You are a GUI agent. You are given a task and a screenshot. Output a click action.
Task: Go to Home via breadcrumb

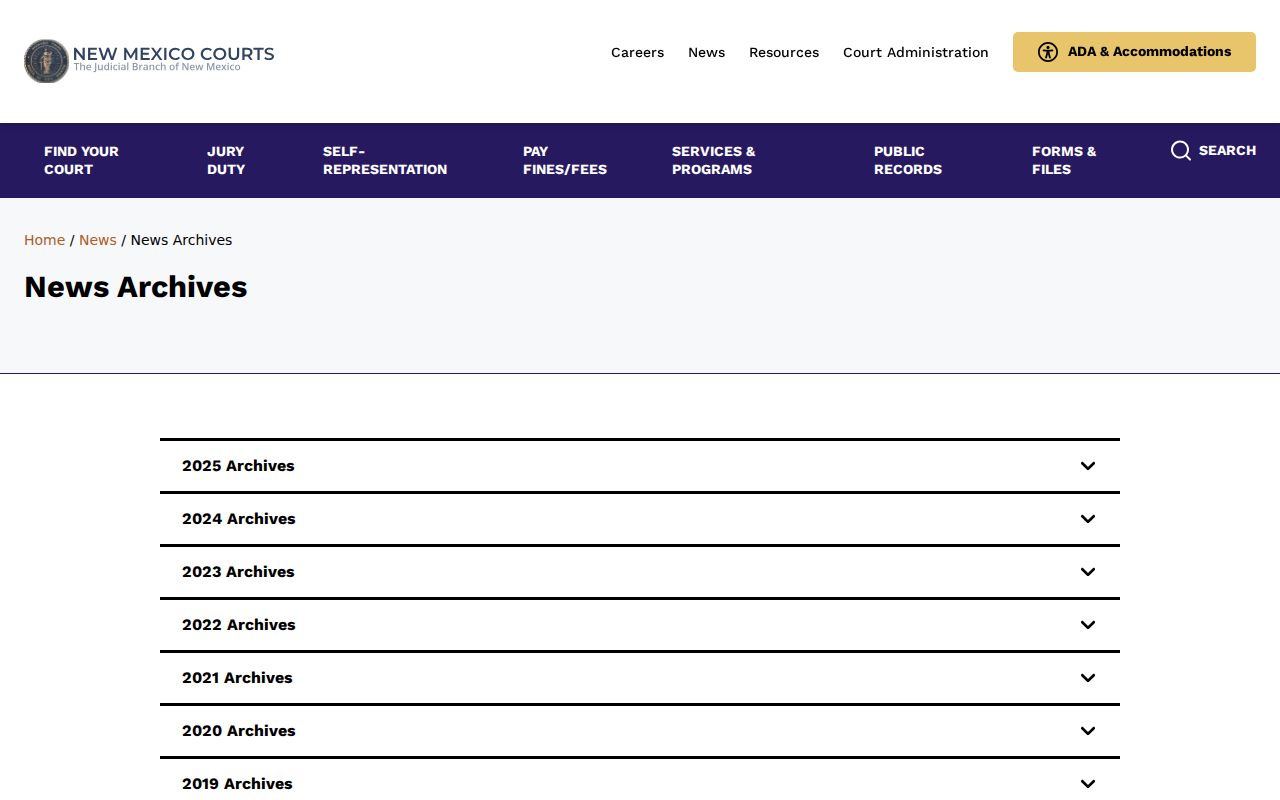44,240
